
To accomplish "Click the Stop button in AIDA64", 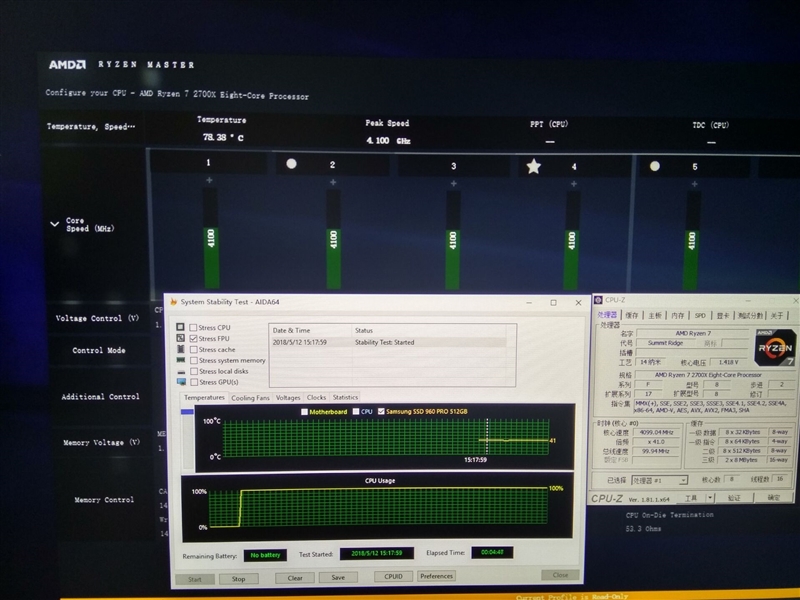I will [x=238, y=579].
